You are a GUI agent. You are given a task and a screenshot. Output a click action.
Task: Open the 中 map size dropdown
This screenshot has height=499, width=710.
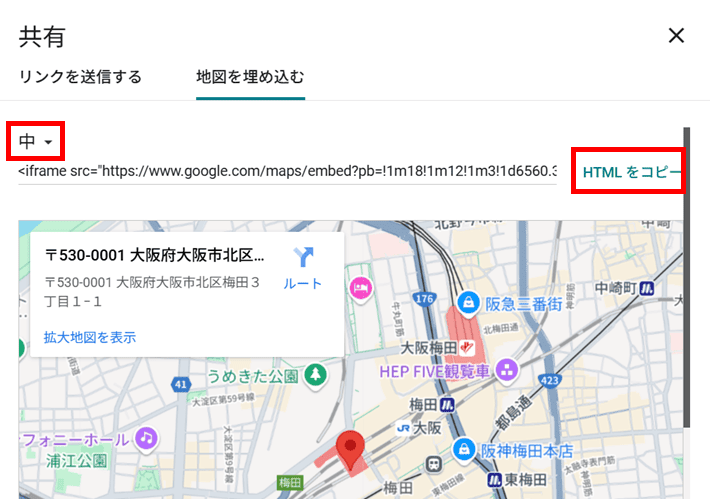click(x=35, y=142)
